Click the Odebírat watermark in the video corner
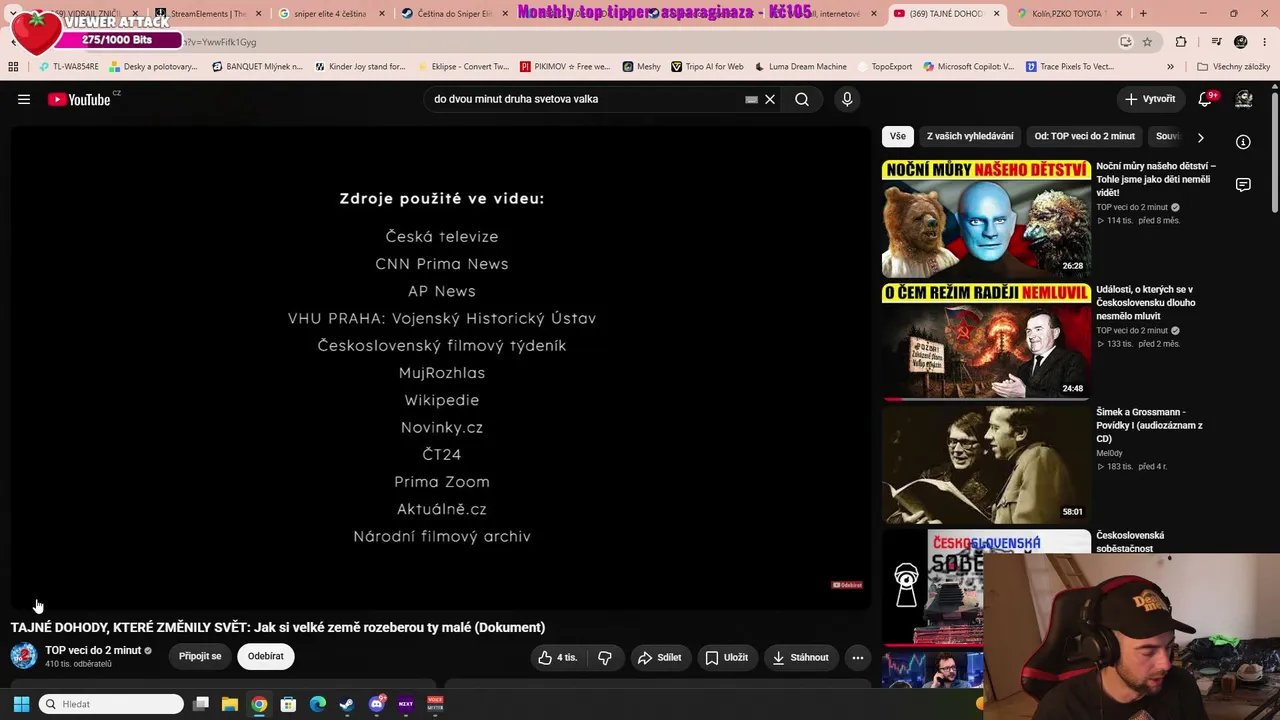 point(847,585)
